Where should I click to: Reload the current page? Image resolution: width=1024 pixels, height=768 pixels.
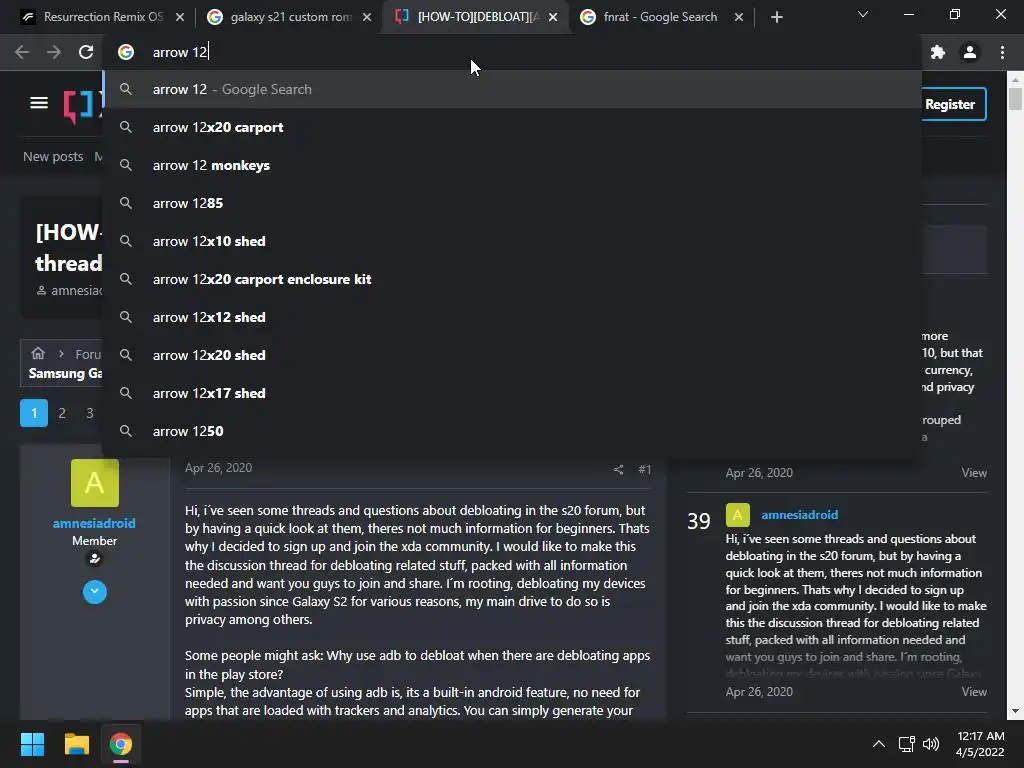[86, 52]
